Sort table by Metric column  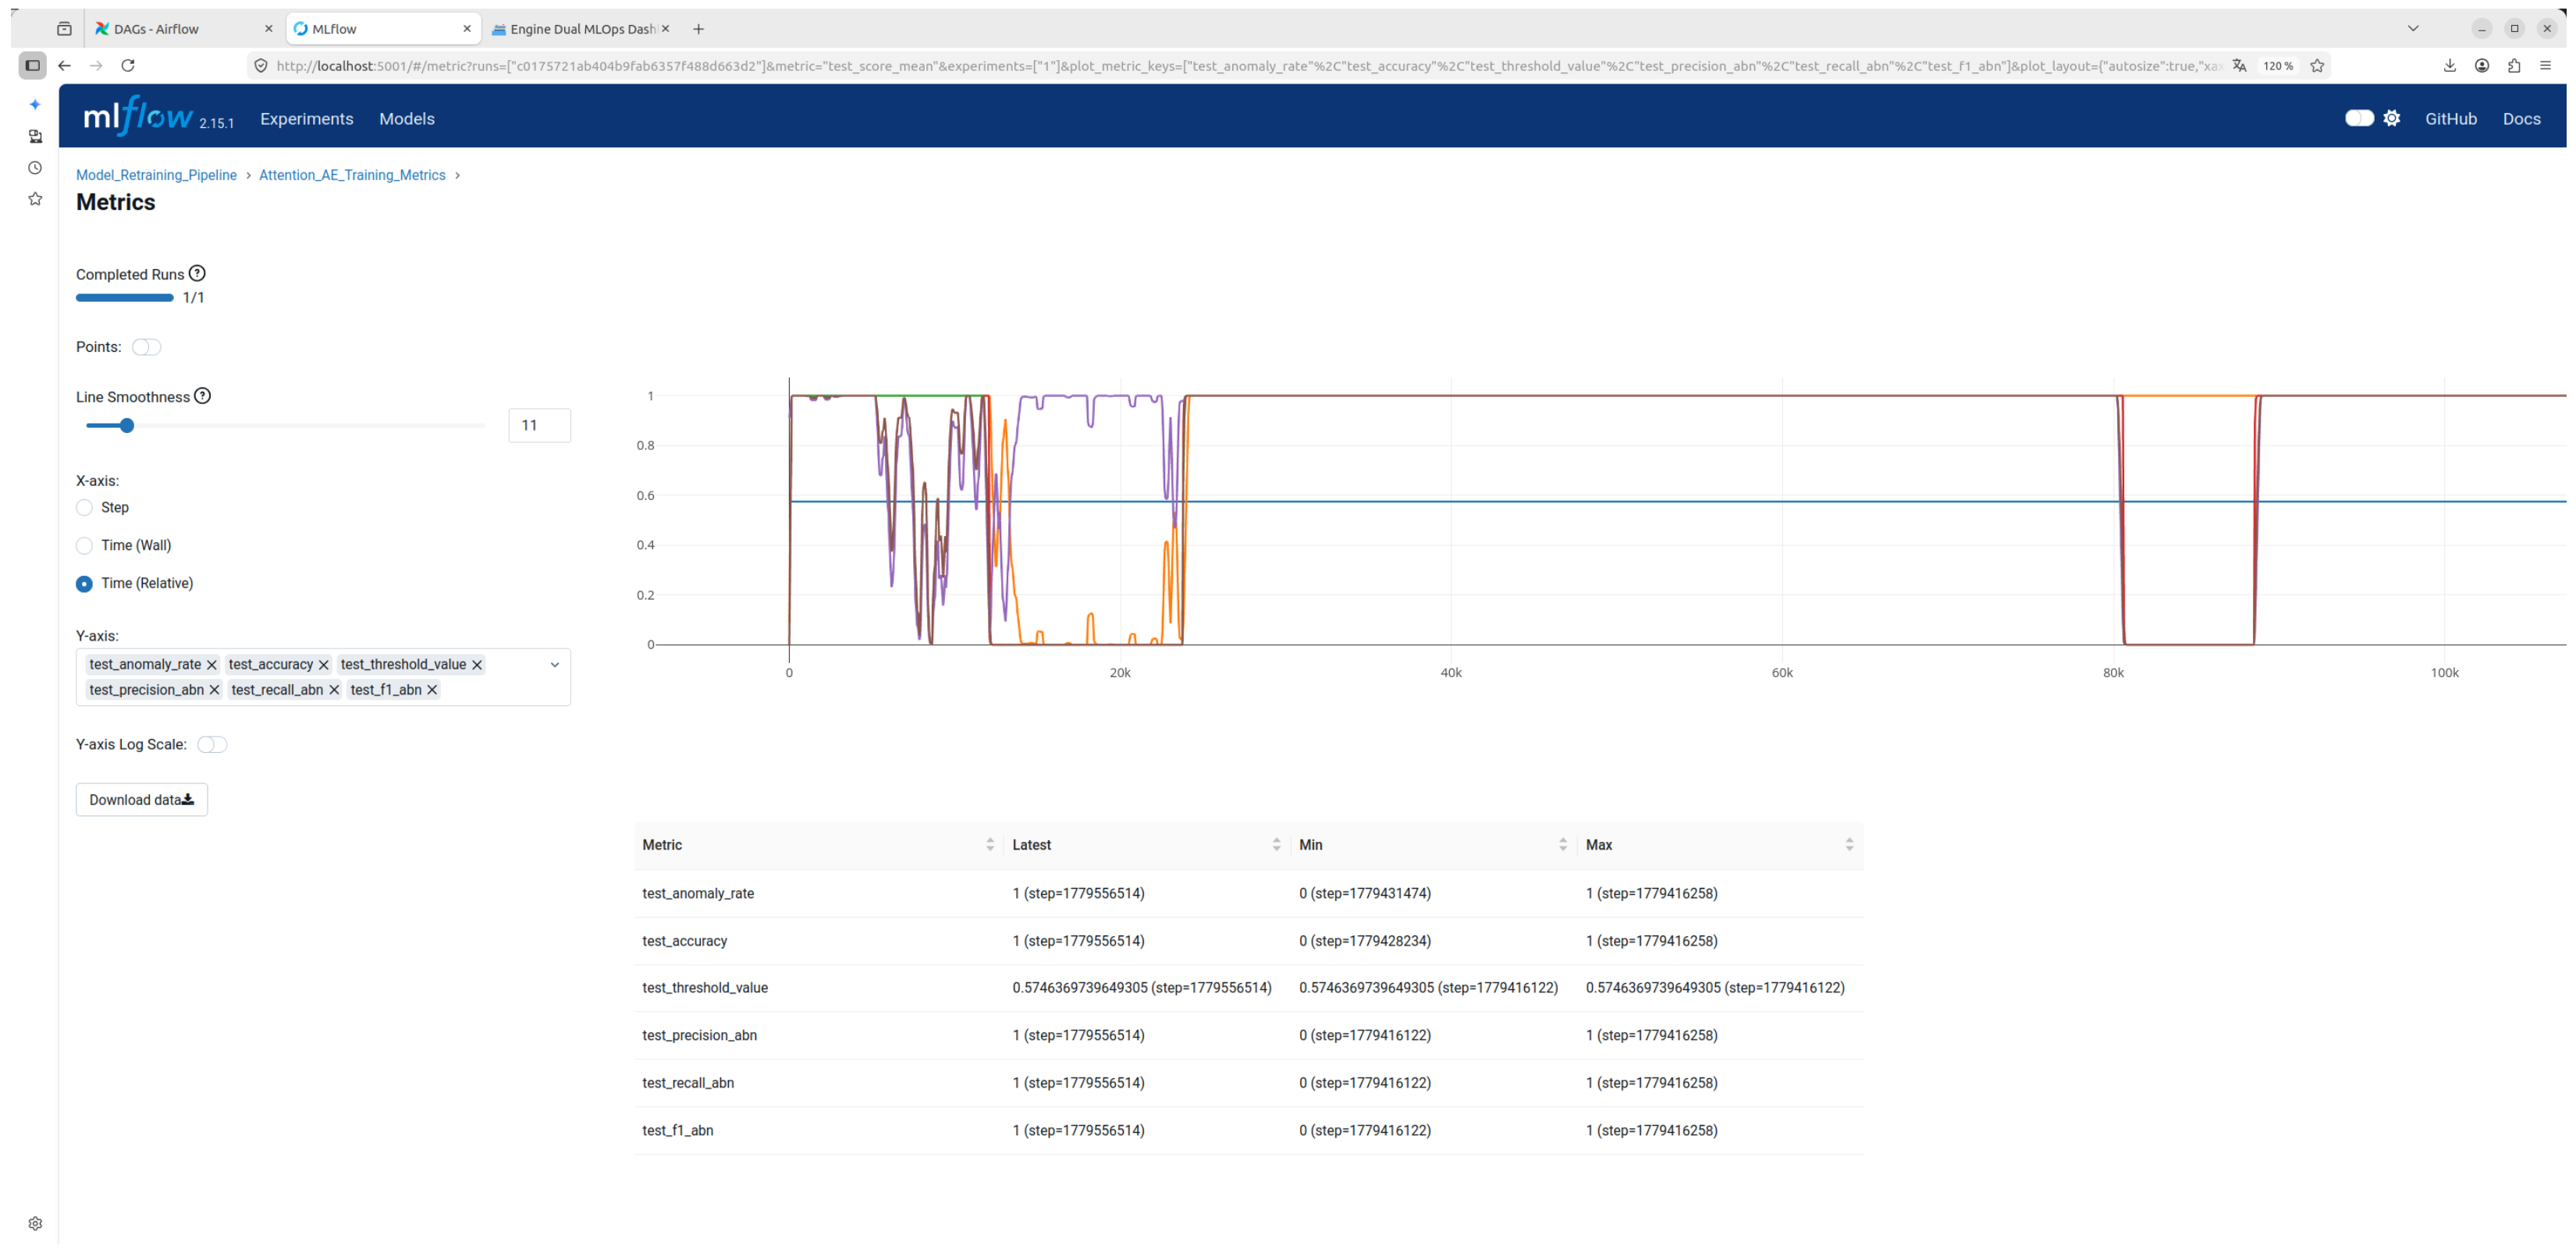(x=990, y=845)
